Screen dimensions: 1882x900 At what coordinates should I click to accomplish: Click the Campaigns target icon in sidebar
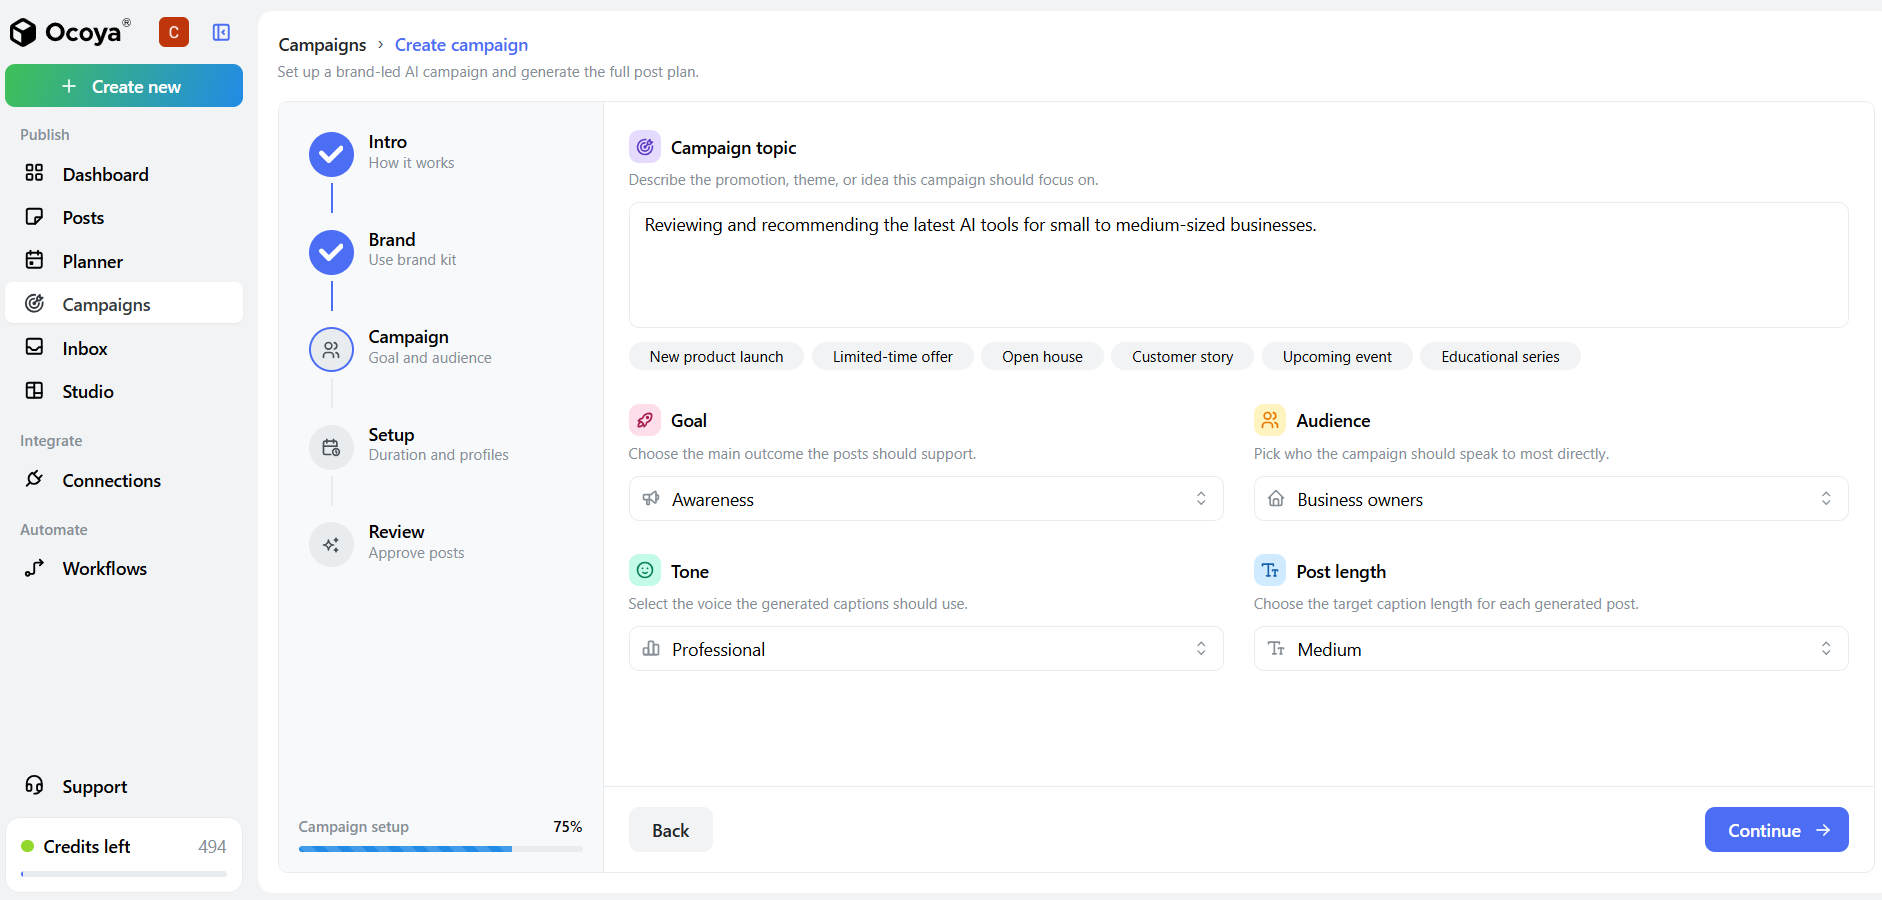[35, 303]
